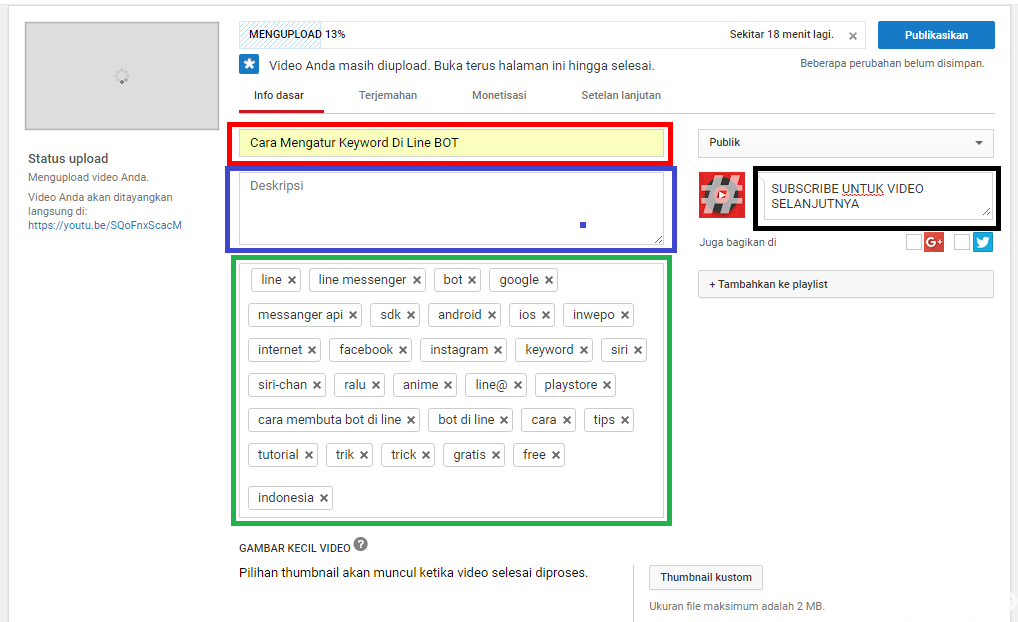
Task: Delete the "playstore" tag
Action: (607, 385)
